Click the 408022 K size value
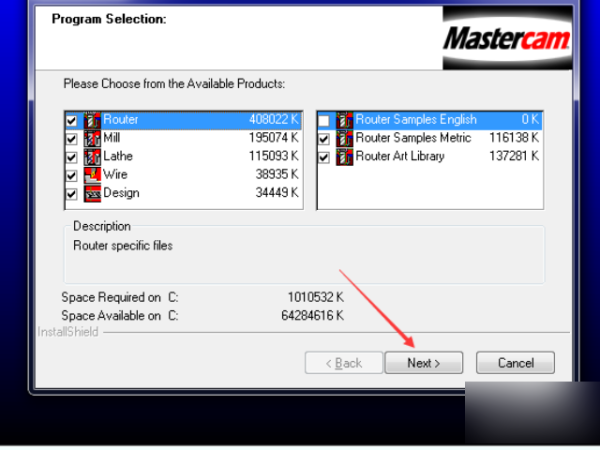 pos(274,120)
